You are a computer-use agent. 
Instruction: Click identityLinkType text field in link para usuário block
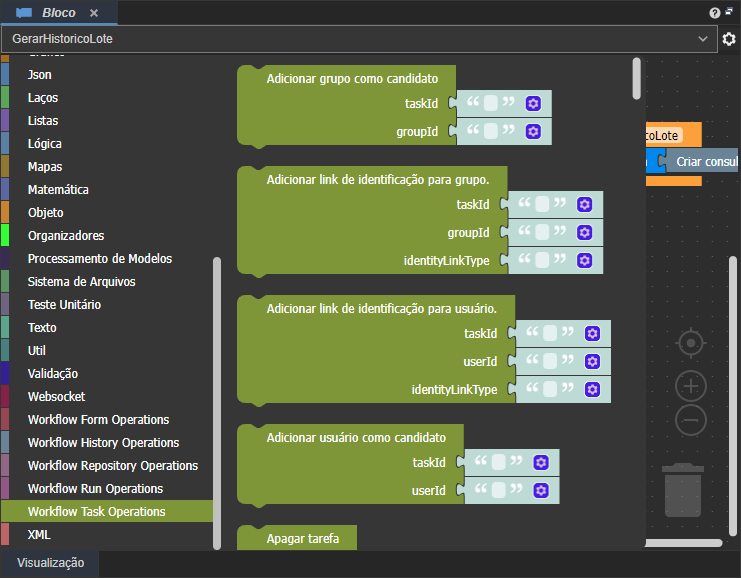click(x=550, y=389)
